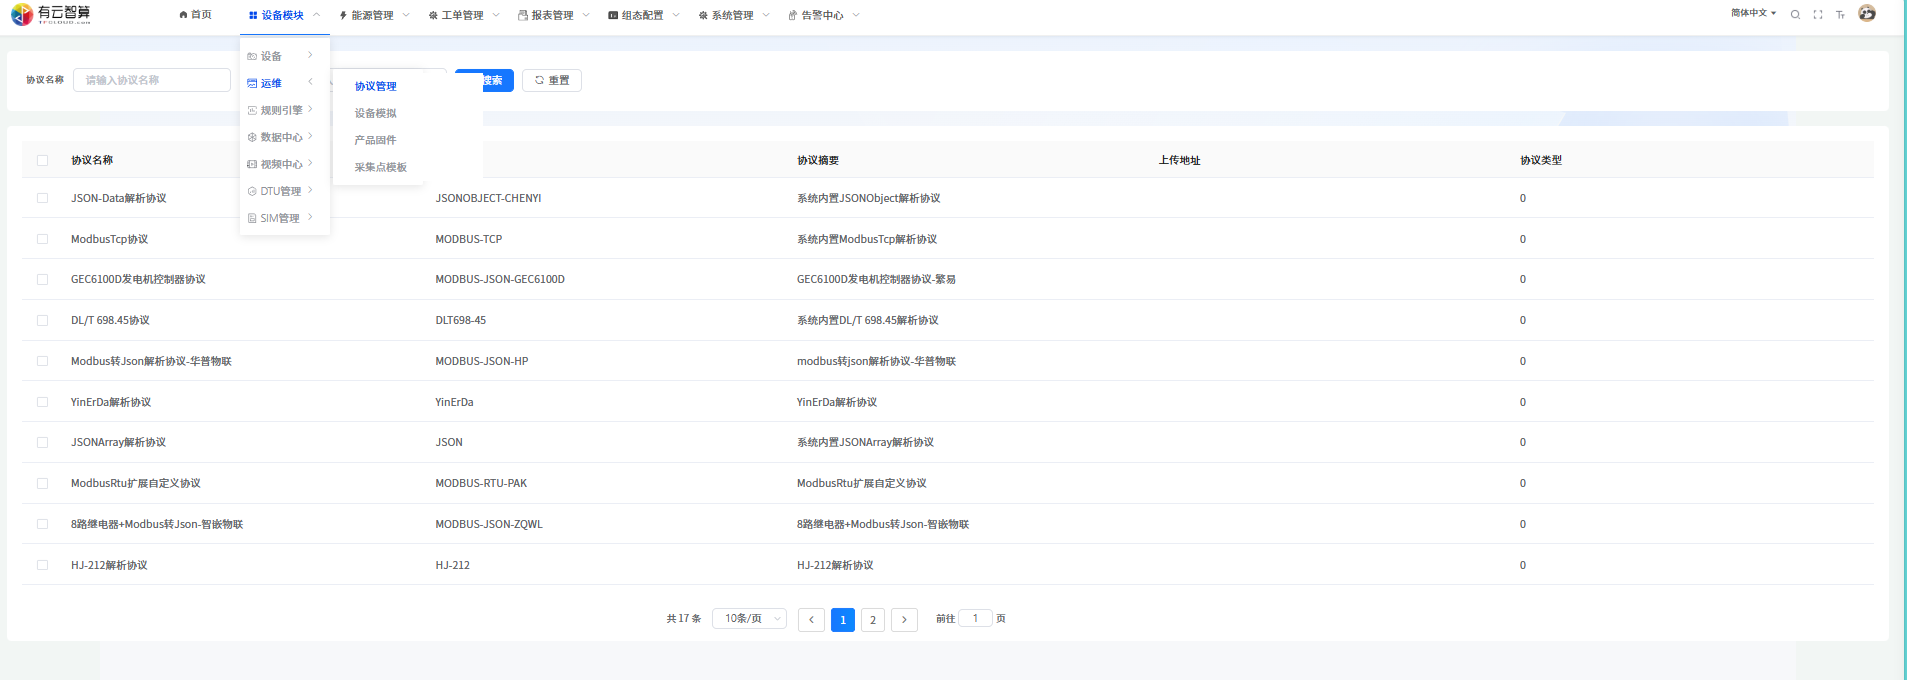Viewport: 1907px width, 680px height.
Task: Select 设备模拟 from the submenu
Action: (x=376, y=113)
